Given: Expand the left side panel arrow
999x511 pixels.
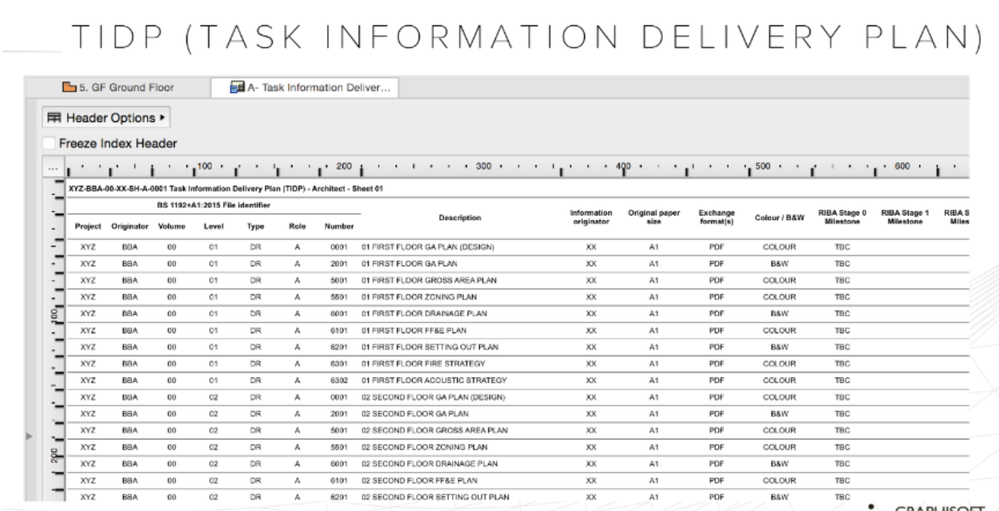Looking at the screenshot, I should pyautogui.click(x=29, y=436).
